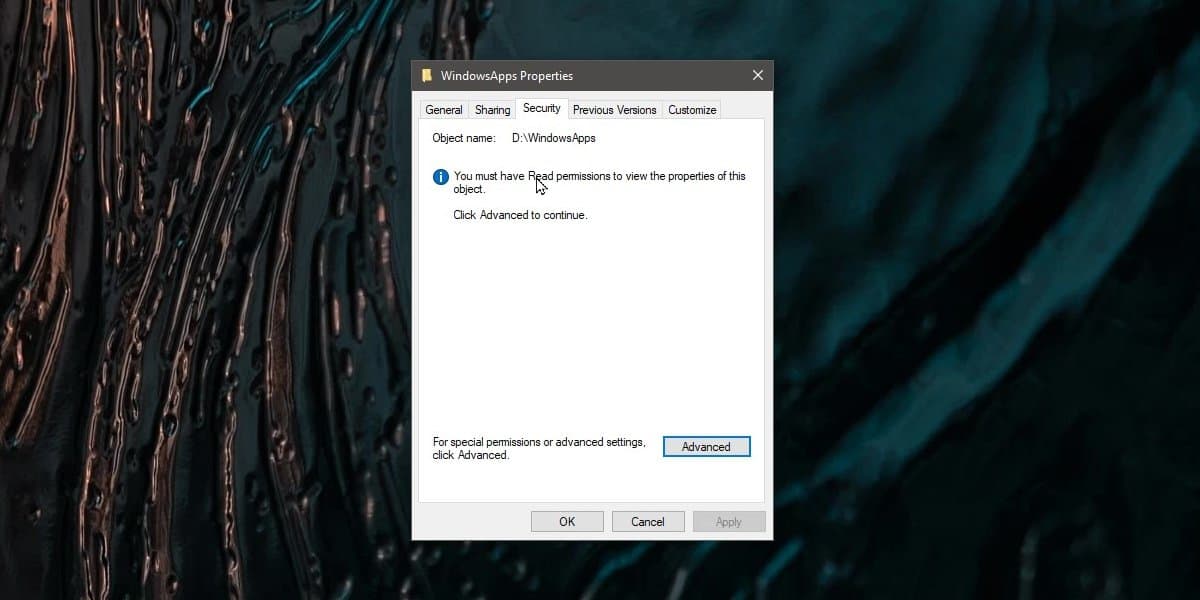
Task: Click empty space in the Security tab page
Action: (590, 330)
